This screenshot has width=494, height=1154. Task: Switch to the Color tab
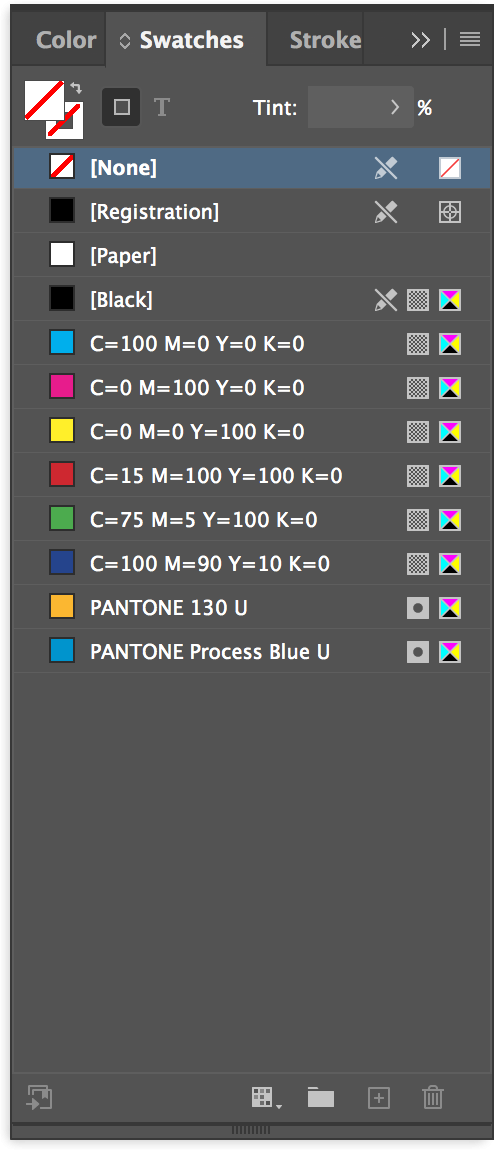(66, 40)
